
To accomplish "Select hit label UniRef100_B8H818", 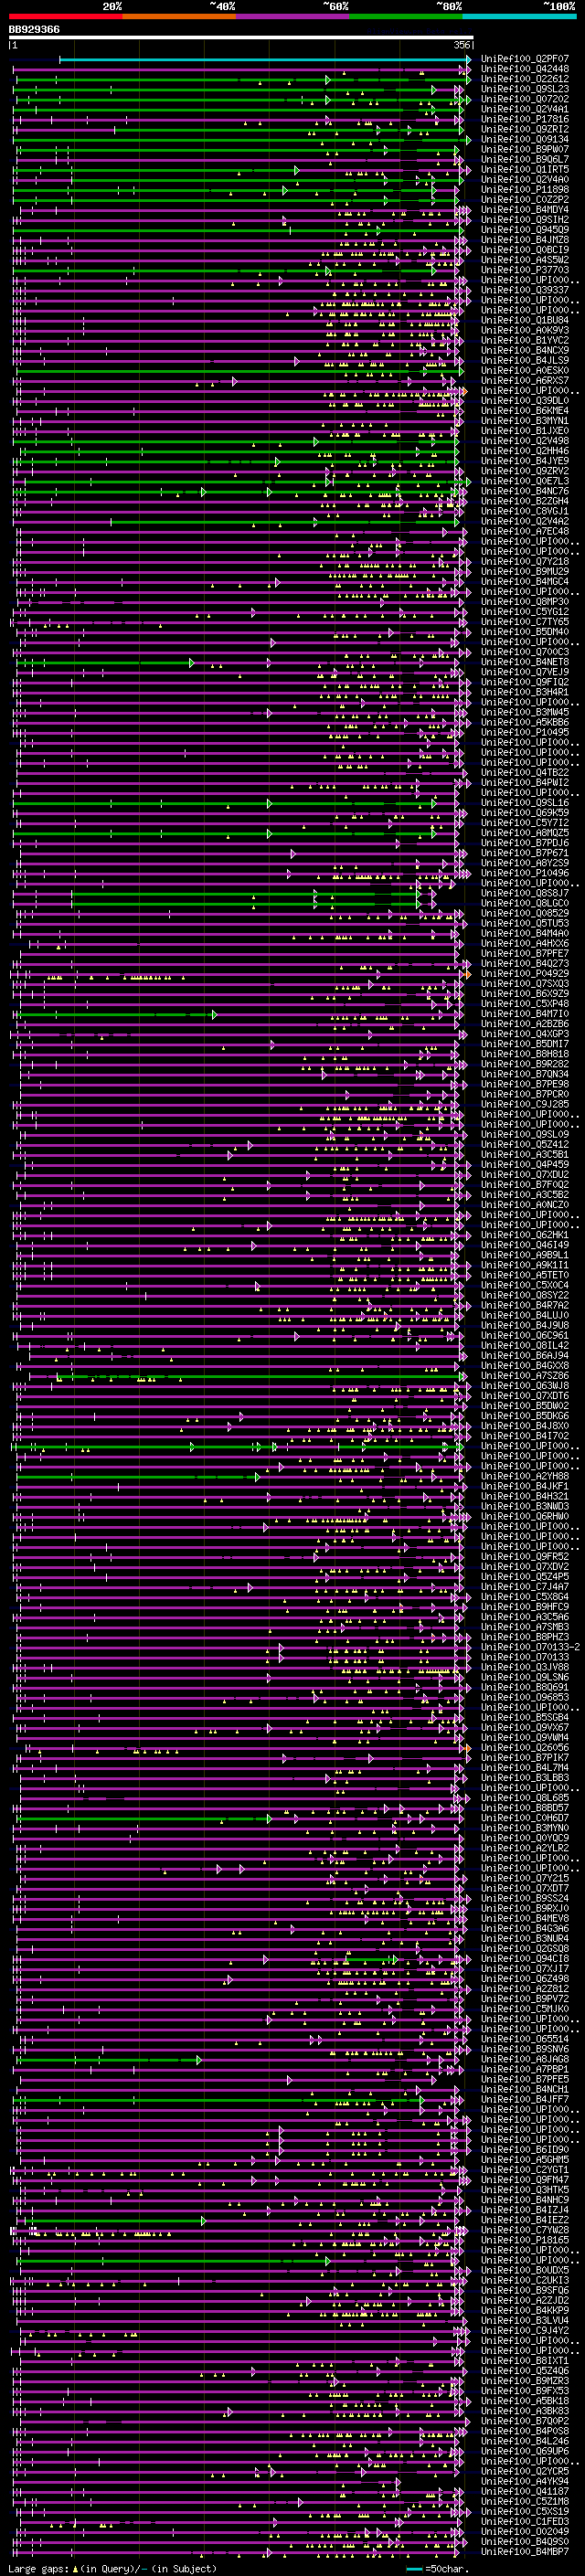I will coord(525,1052).
